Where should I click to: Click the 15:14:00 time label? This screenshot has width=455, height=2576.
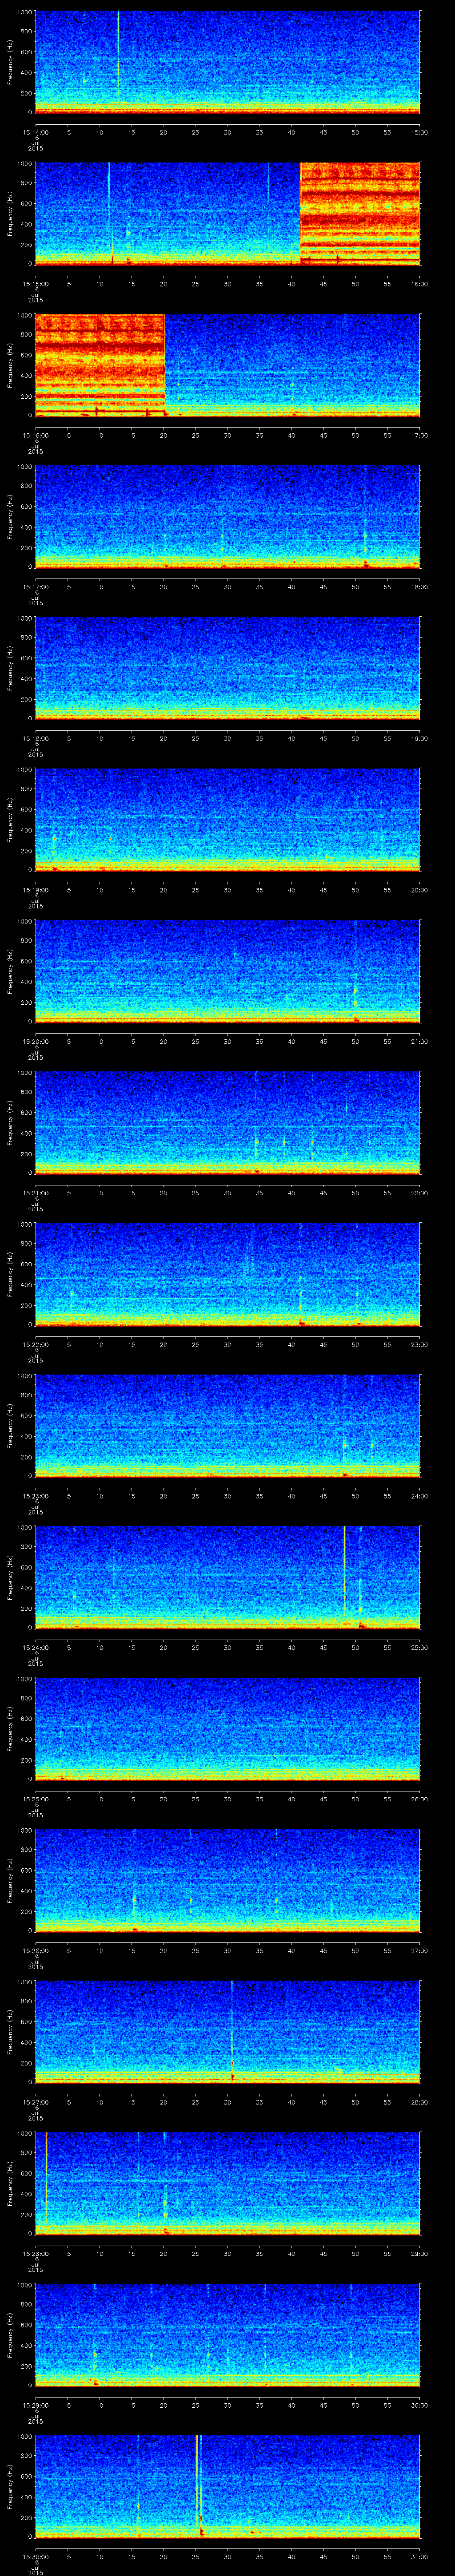point(35,132)
